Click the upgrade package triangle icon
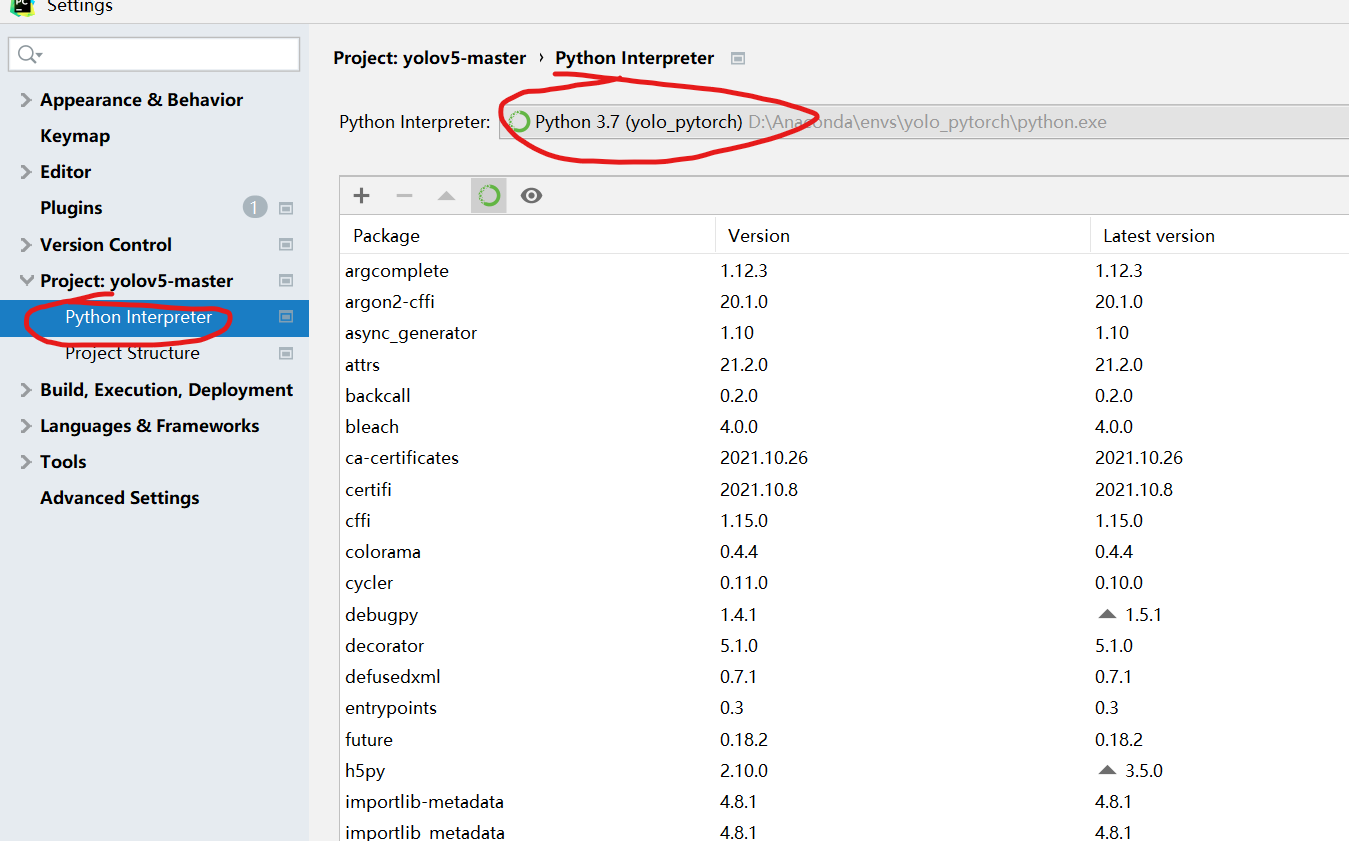Image resolution: width=1349 pixels, height=841 pixels. click(446, 195)
